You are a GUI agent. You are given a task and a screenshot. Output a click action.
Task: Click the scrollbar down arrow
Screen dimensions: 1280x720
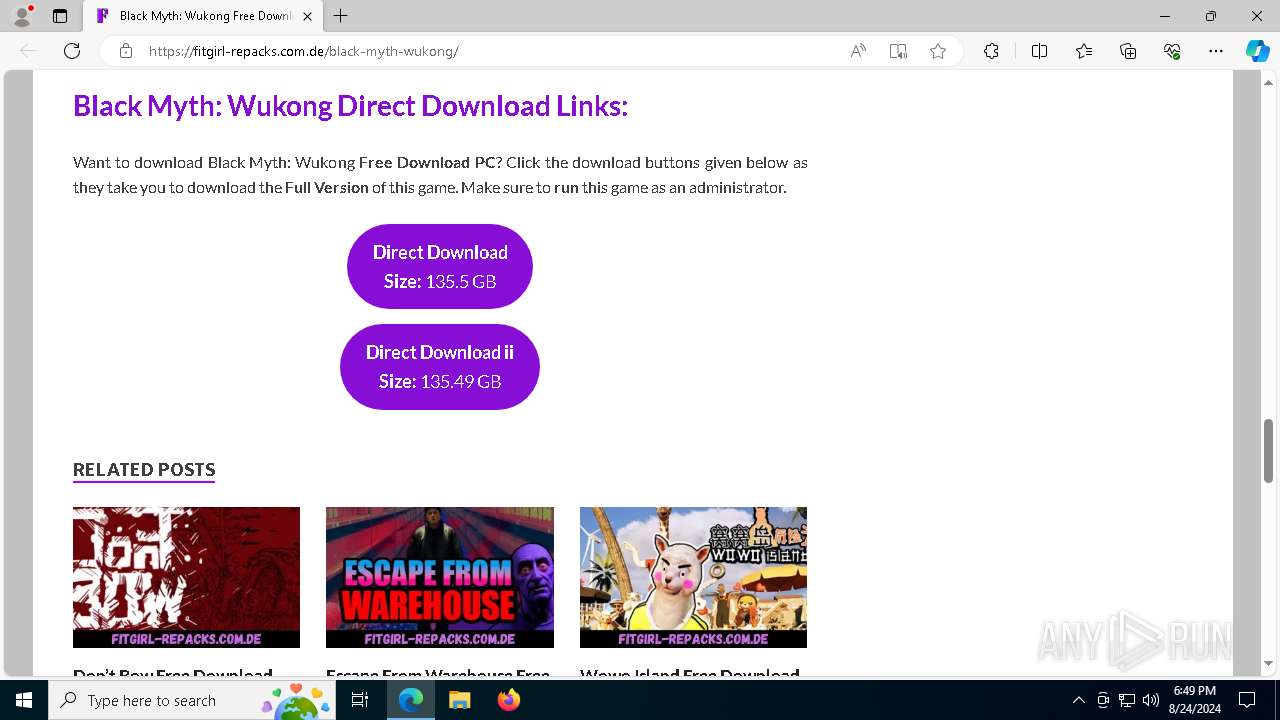(x=1268, y=663)
